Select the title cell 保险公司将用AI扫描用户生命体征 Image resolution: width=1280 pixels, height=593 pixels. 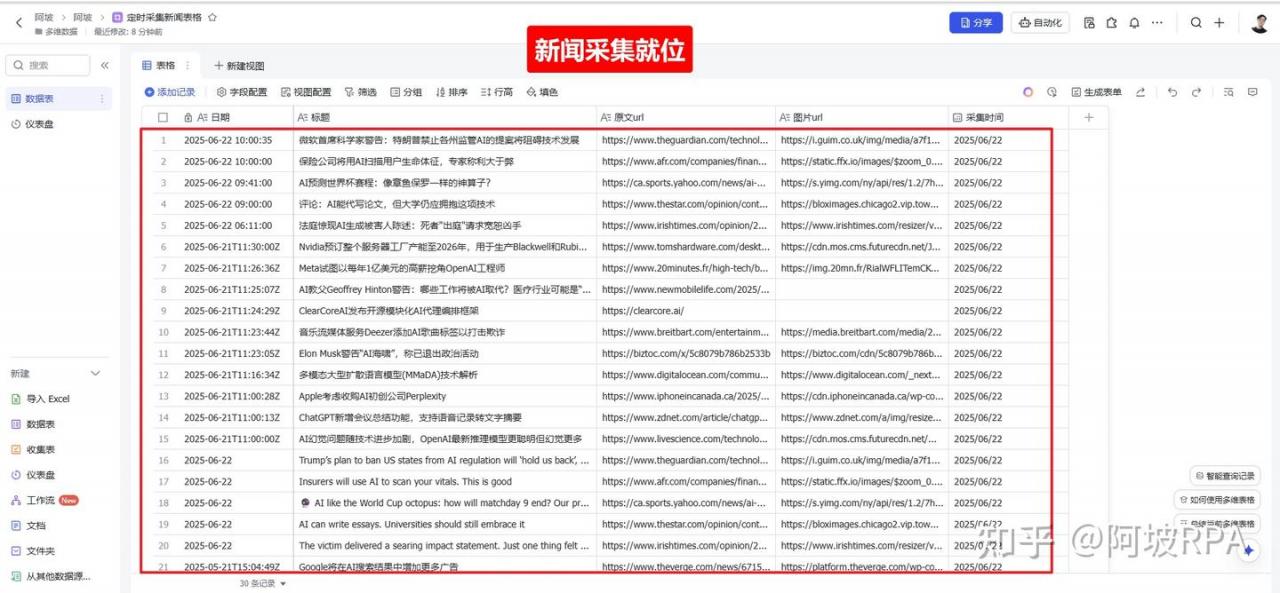(x=445, y=161)
